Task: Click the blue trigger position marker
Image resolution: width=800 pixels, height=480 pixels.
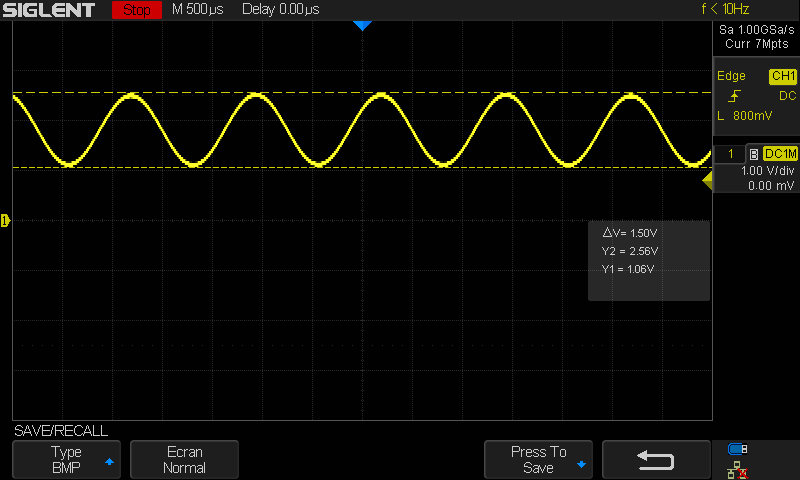Action: (362, 26)
